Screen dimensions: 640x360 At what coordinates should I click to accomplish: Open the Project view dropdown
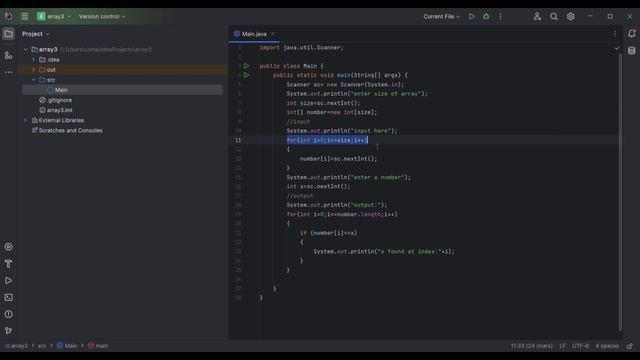[x=36, y=34]
